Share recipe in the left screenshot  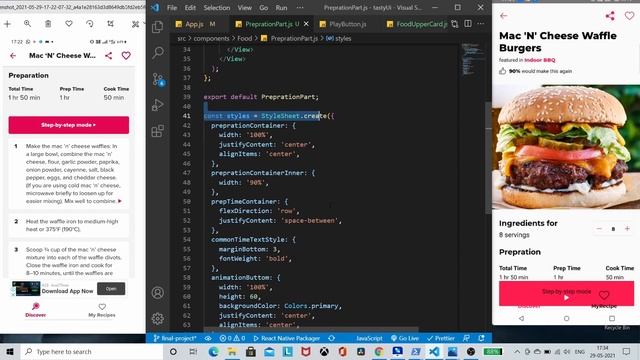109,56
